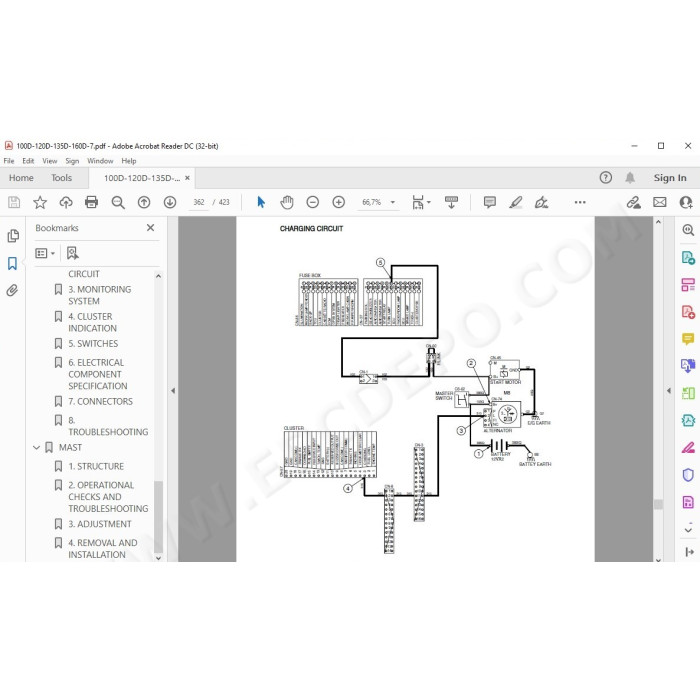Select the arrow selection tool
Screen dimensions: 700x700
click(x=261, y=202)
